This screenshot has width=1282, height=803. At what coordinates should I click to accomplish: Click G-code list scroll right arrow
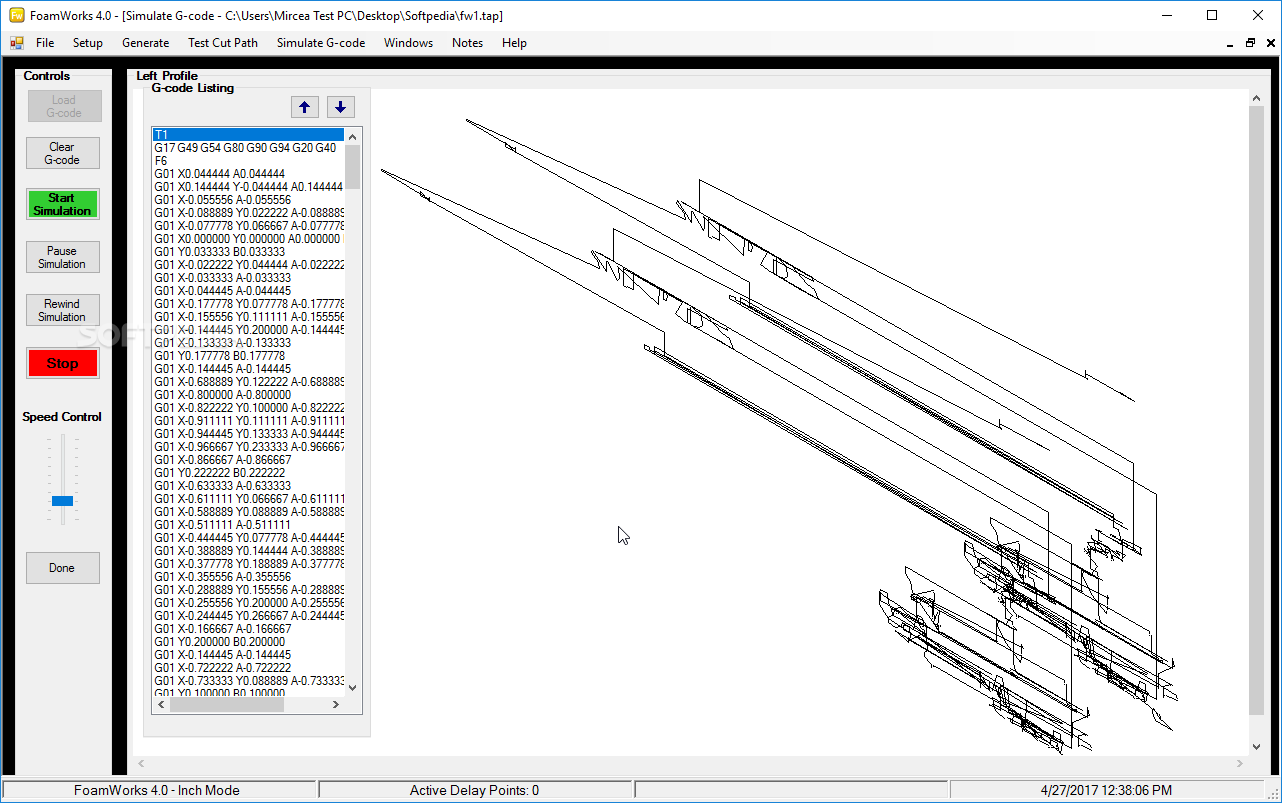point(337,704)
